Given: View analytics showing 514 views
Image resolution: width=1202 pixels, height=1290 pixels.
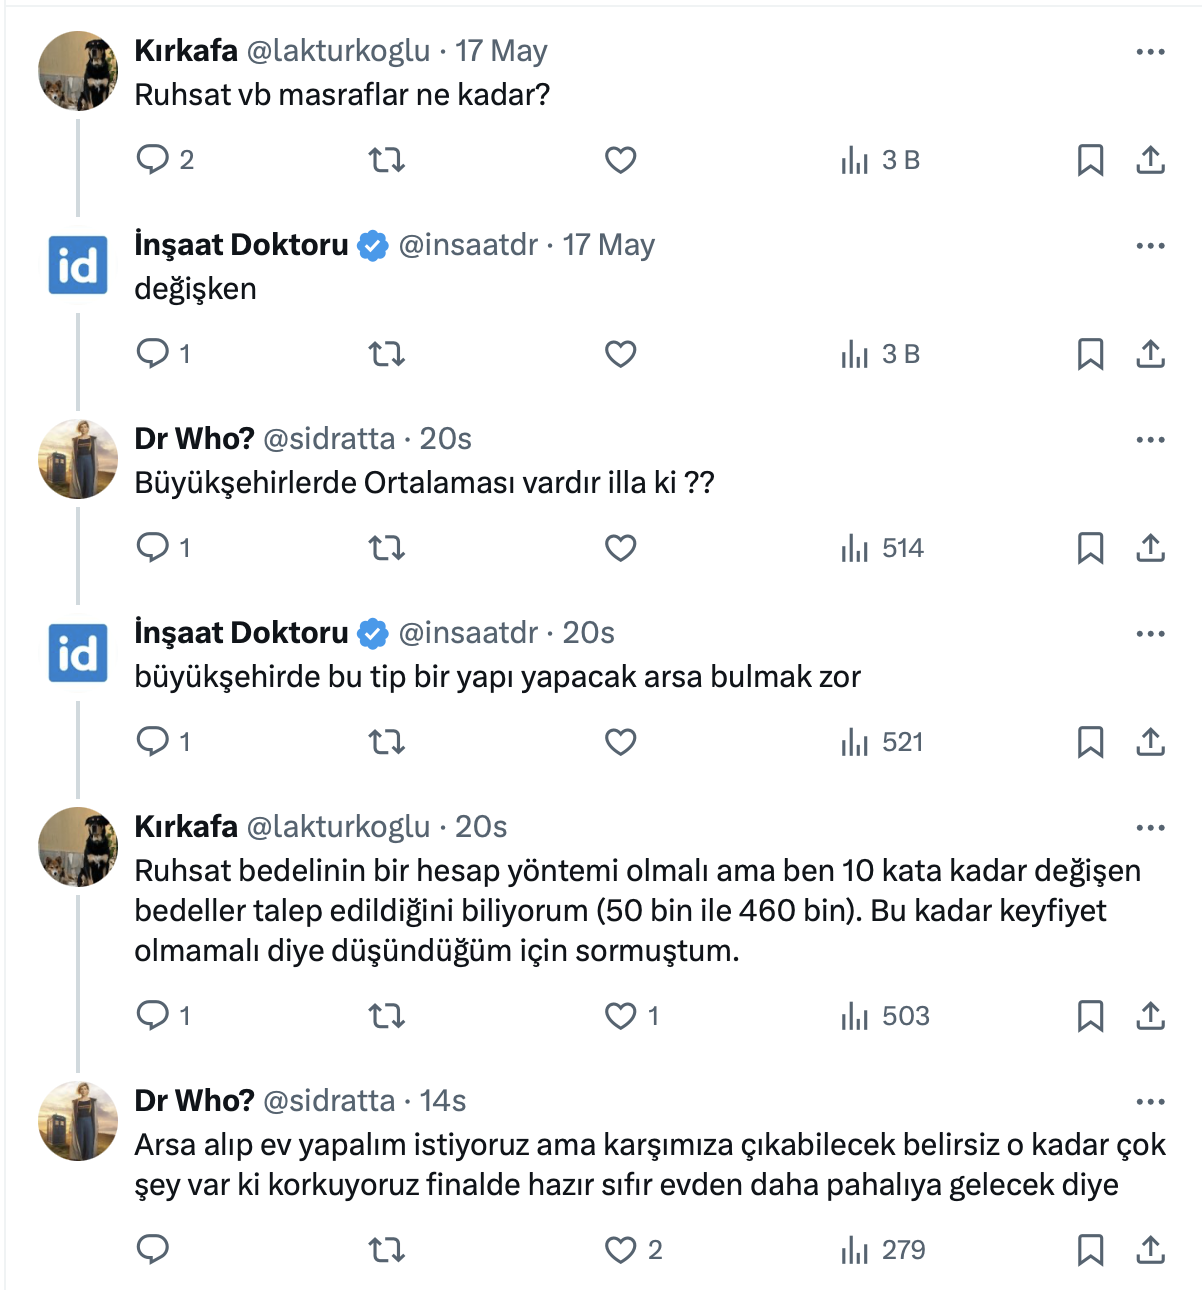Looking at the screenshot, I should pos(883,548).
